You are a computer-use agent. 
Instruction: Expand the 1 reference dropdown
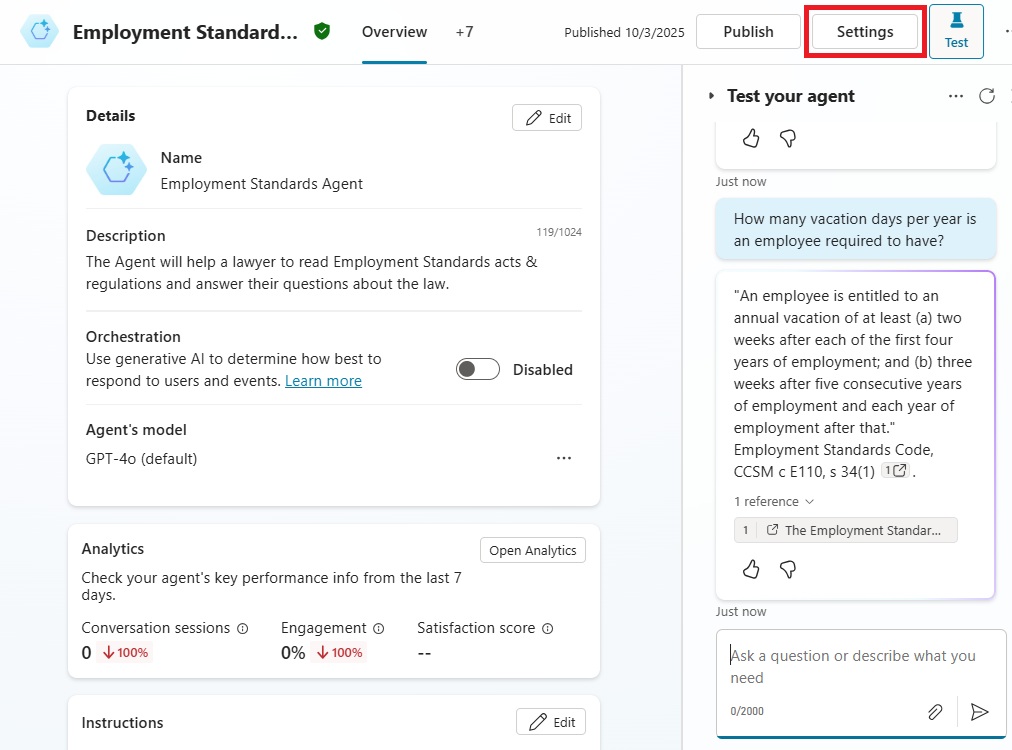774,502
